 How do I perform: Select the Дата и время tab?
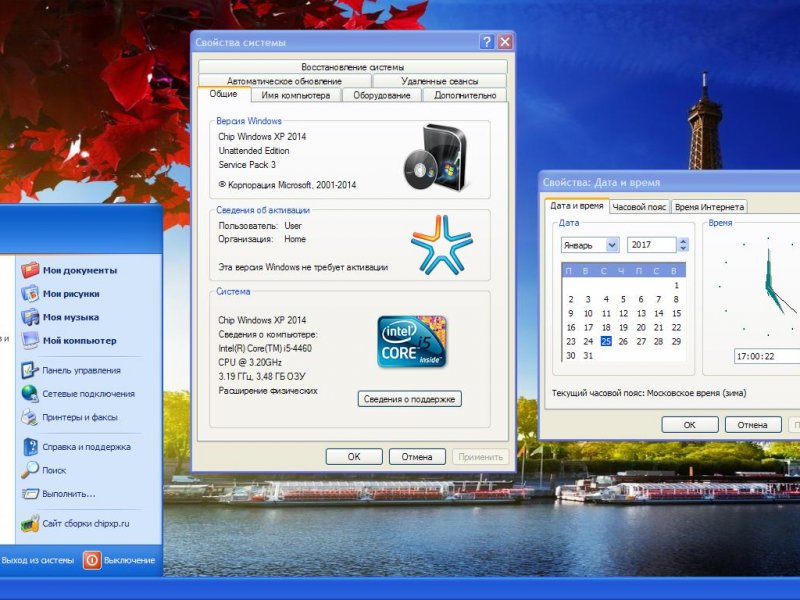coord(577,206)
